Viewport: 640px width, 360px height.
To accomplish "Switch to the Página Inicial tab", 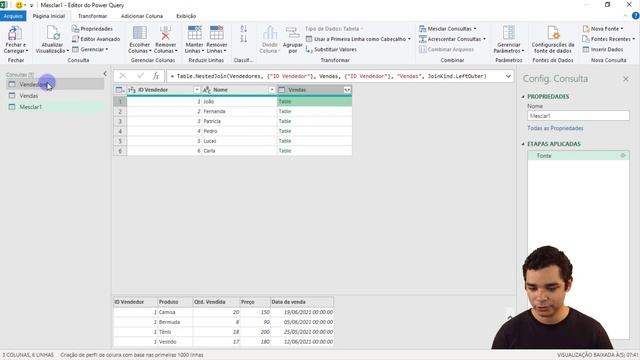I will [49, 16].
